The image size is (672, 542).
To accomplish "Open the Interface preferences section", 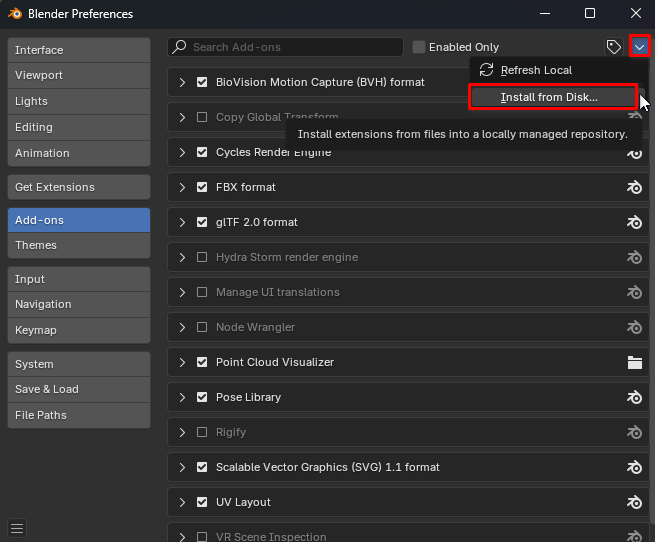I will (x=79, y=50).
